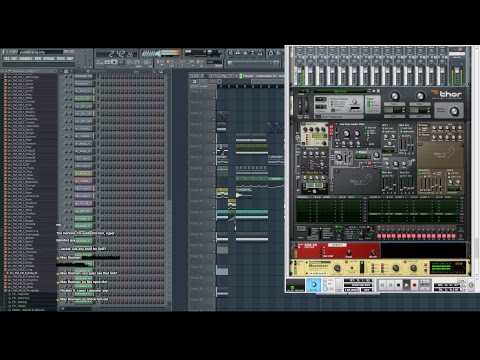Click the last pink step button in Thor sequencer
This screenshot has width=480, height=360.
pyautogui.click(x=454, y=236)
